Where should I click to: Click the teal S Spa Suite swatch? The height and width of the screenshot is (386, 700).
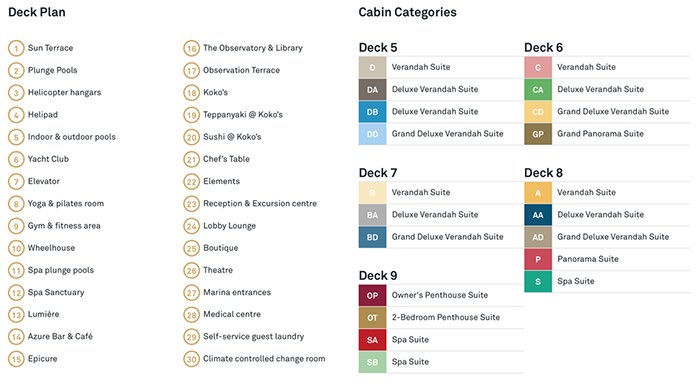point(538,282)
